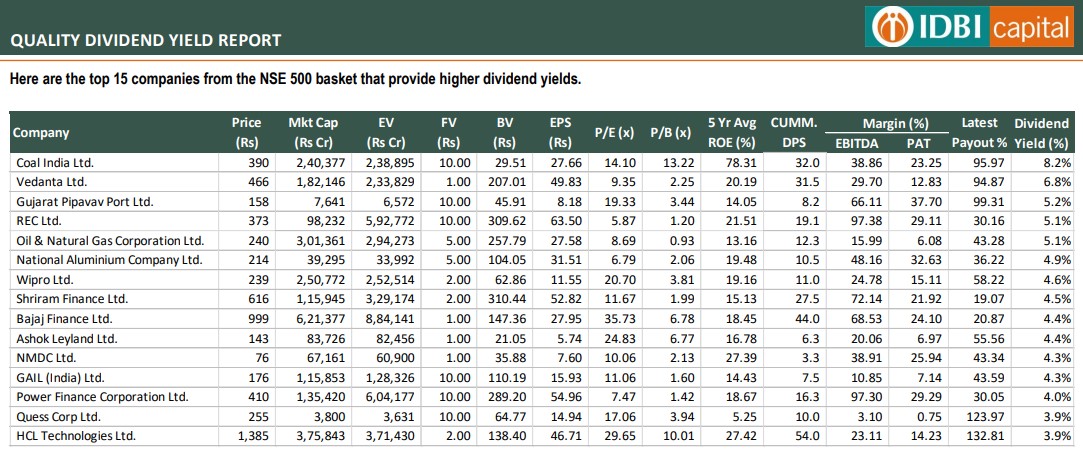This screenshot has width=1083, height=453.
Task: Click the orange 'capital' logo block
Action: click(1031, 27)
